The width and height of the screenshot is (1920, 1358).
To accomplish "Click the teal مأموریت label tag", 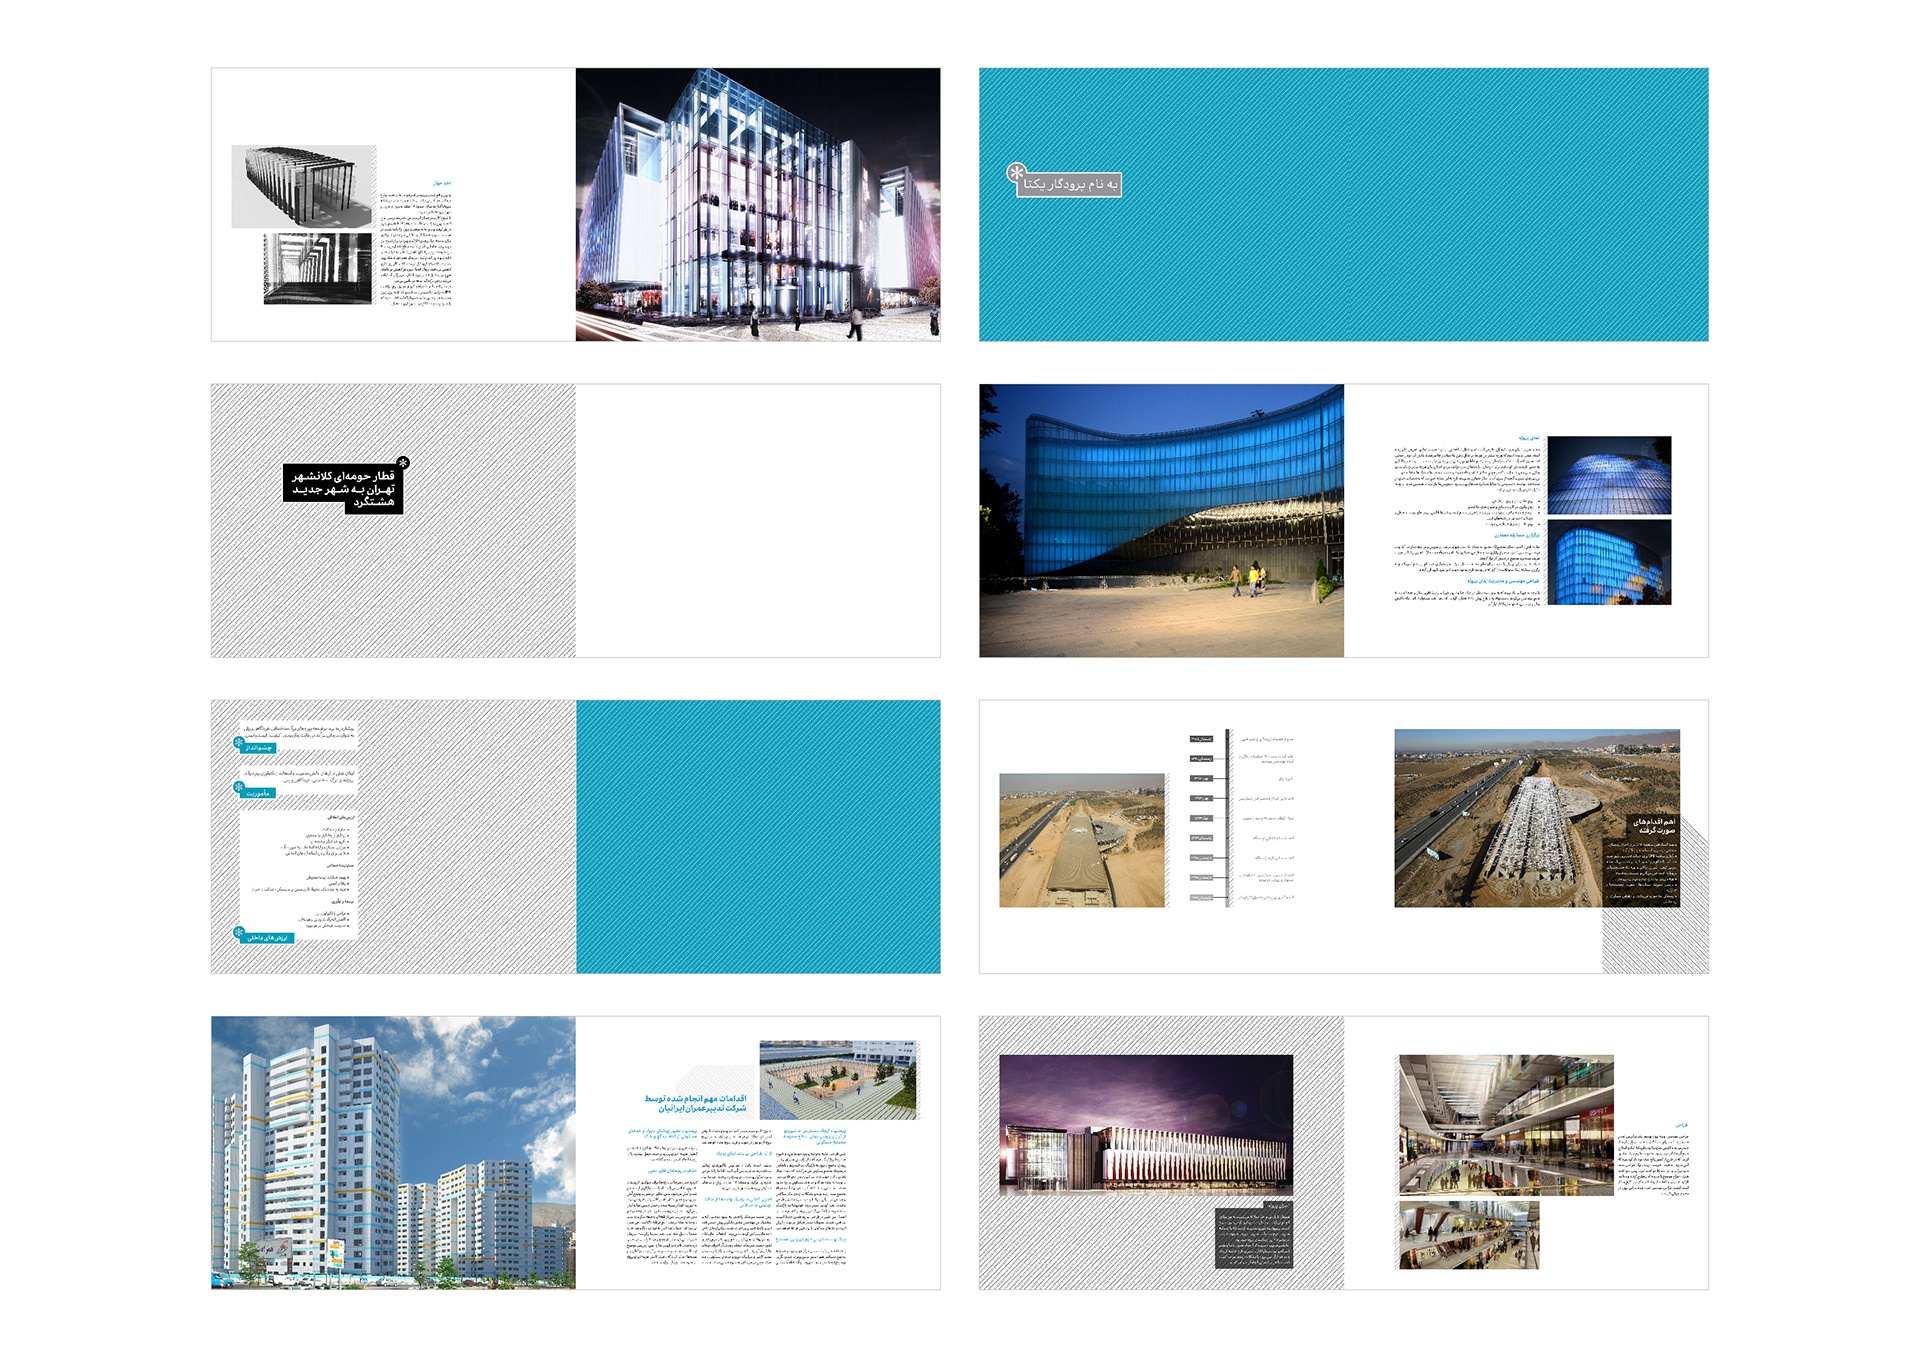I will click(x=259, y=793).
